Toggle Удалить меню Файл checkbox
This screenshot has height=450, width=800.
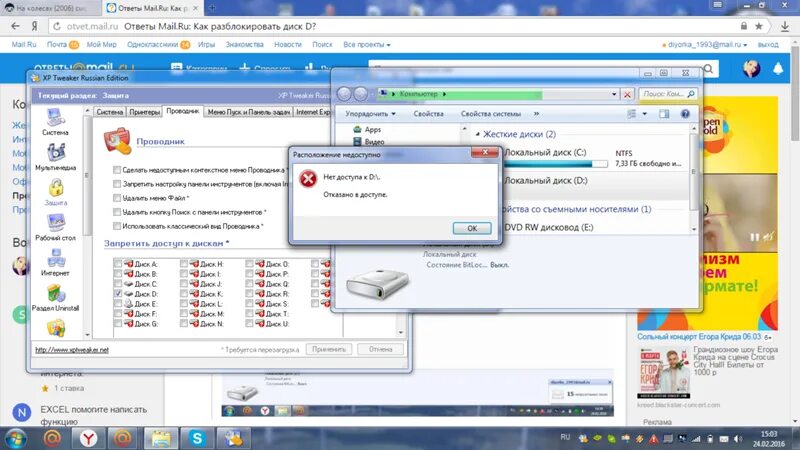[117, 198]
